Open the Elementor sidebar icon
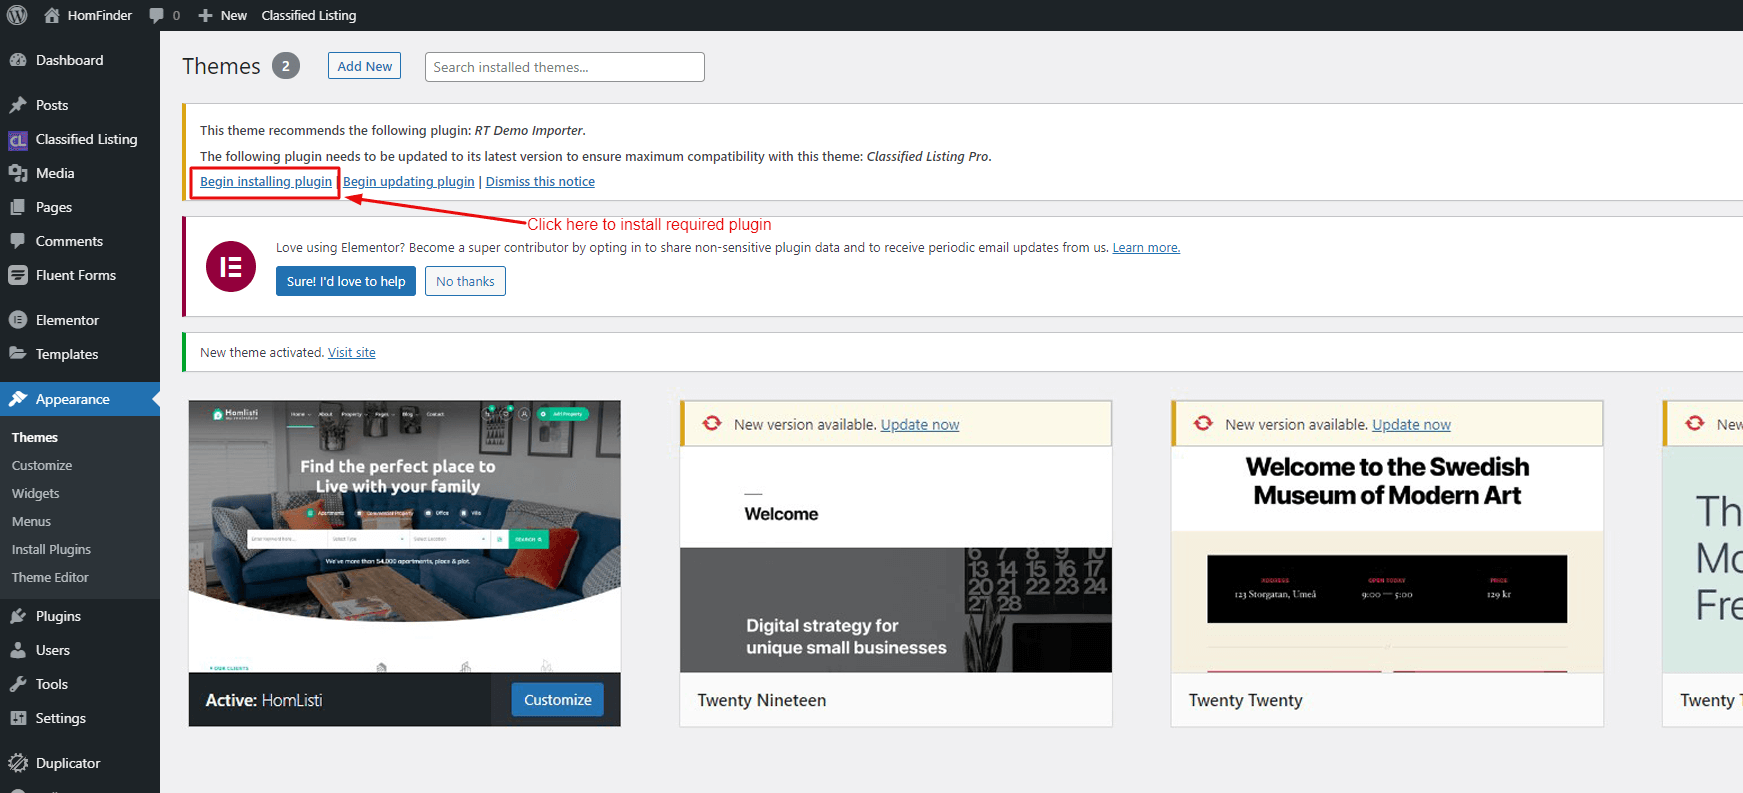This screenshot has height=793, width=1743. [x=18, y=320]
